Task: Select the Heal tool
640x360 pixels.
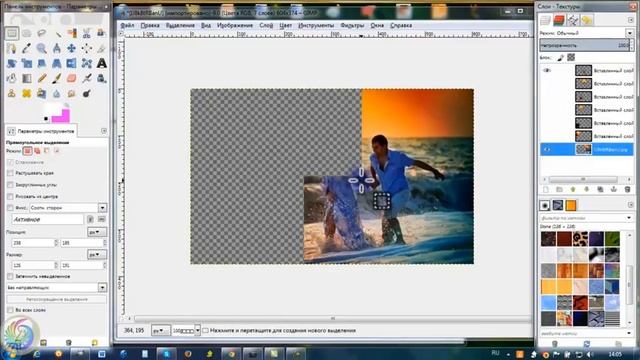Action: pos(27,93)
